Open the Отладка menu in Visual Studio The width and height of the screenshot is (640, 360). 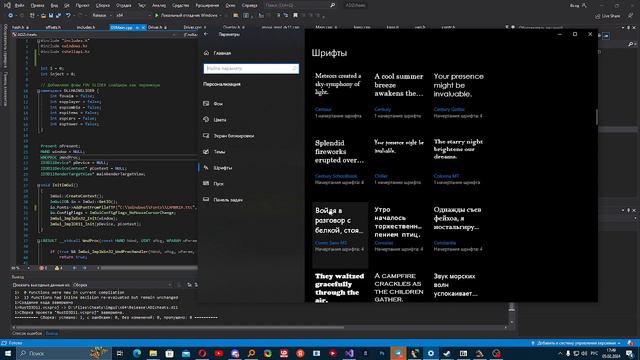coord(124,5)
